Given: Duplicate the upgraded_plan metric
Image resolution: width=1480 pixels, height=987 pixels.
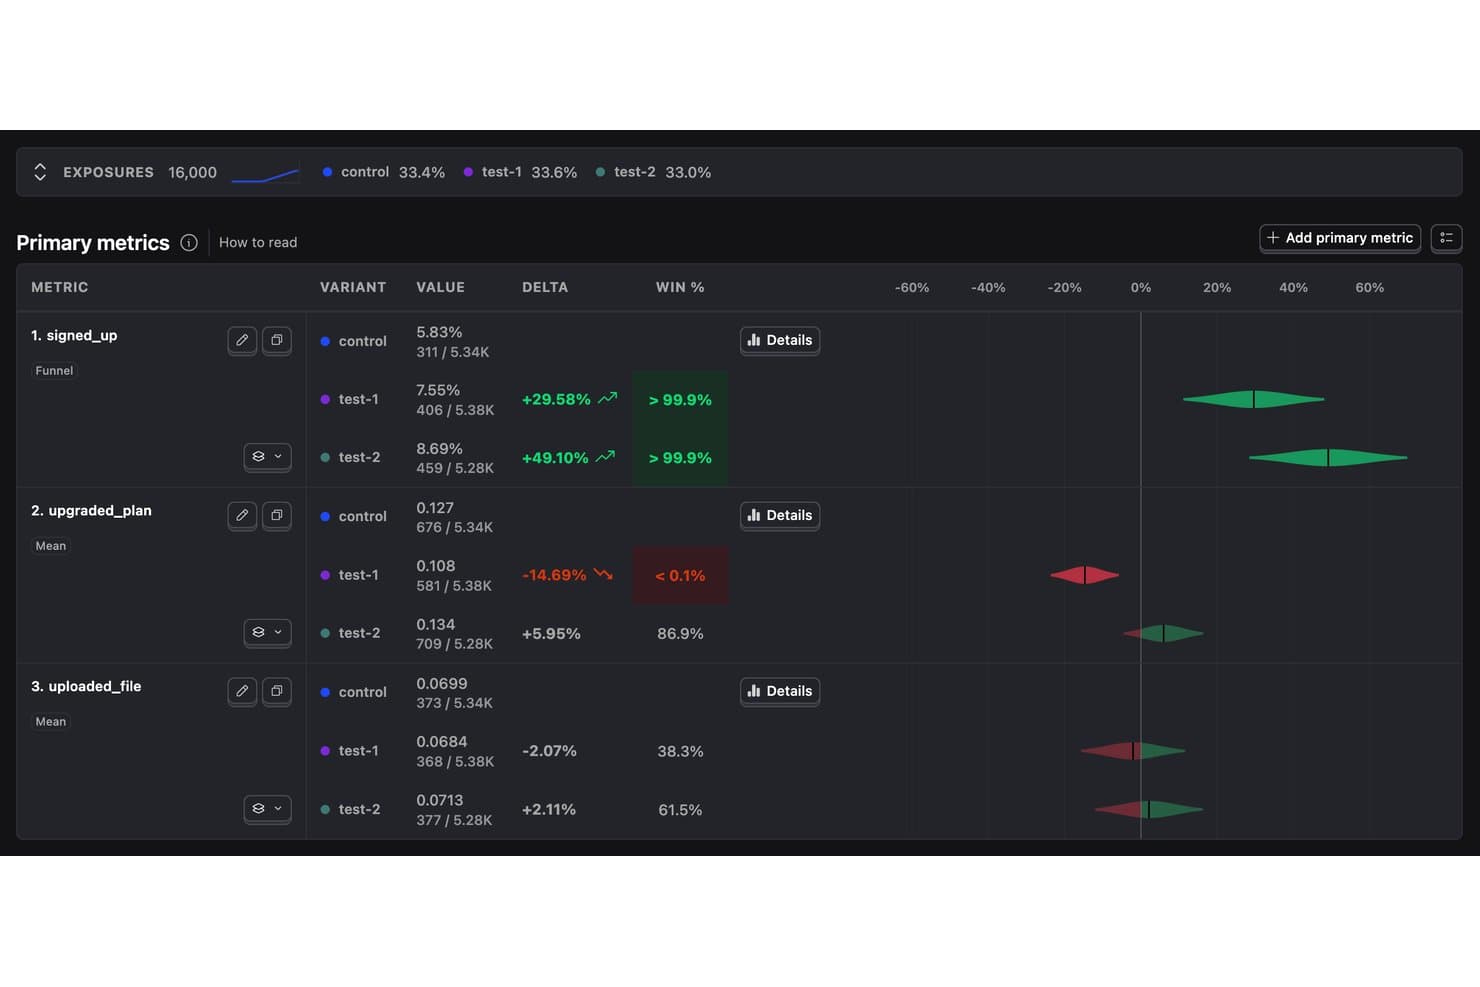Looking at the screenshot, I should tap(277, 515).
